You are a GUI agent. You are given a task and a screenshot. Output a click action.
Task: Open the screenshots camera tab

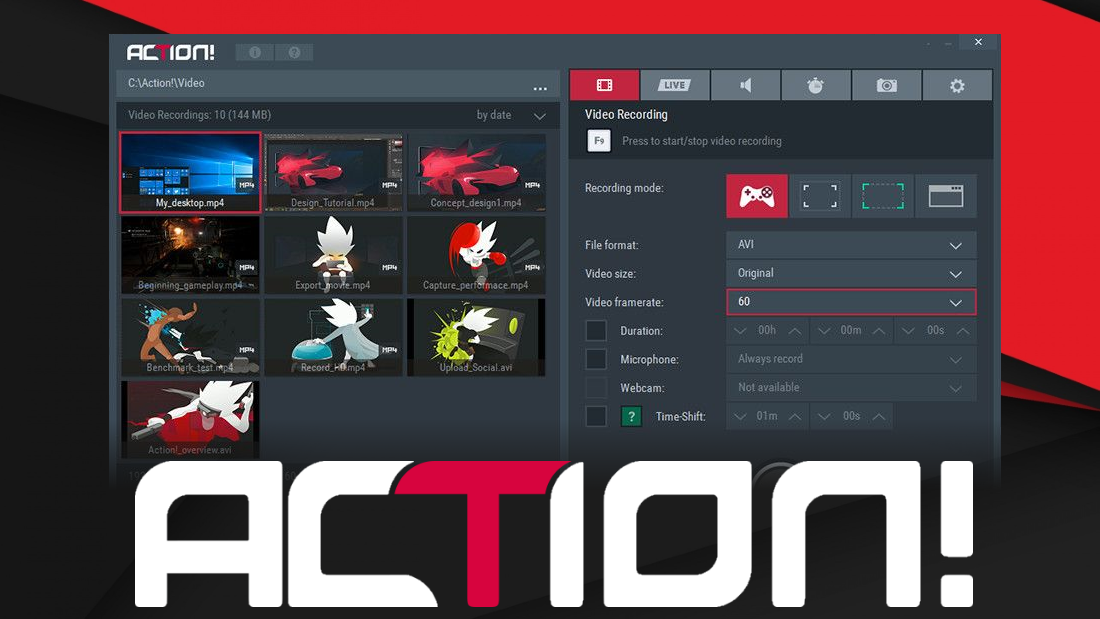pos(886,86)
